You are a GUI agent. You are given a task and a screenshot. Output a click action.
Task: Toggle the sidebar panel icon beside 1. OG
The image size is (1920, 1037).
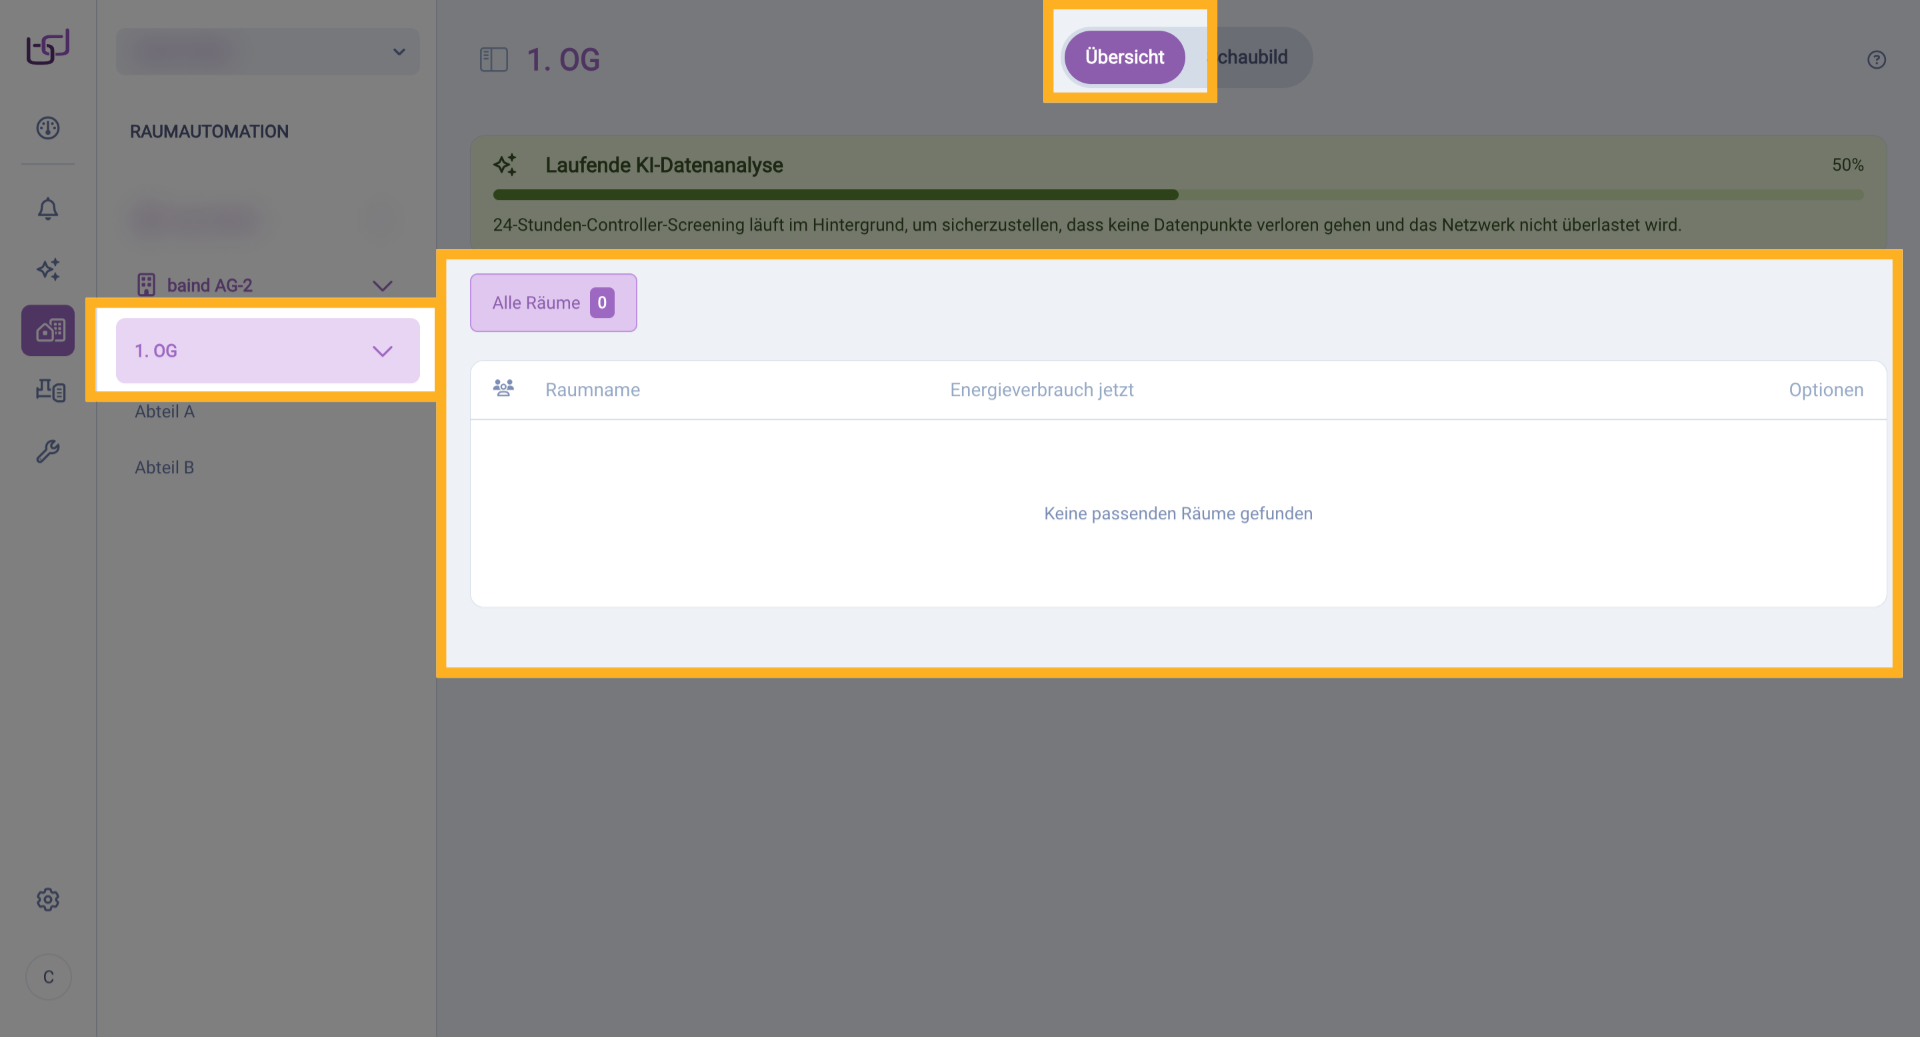point(494,60)
